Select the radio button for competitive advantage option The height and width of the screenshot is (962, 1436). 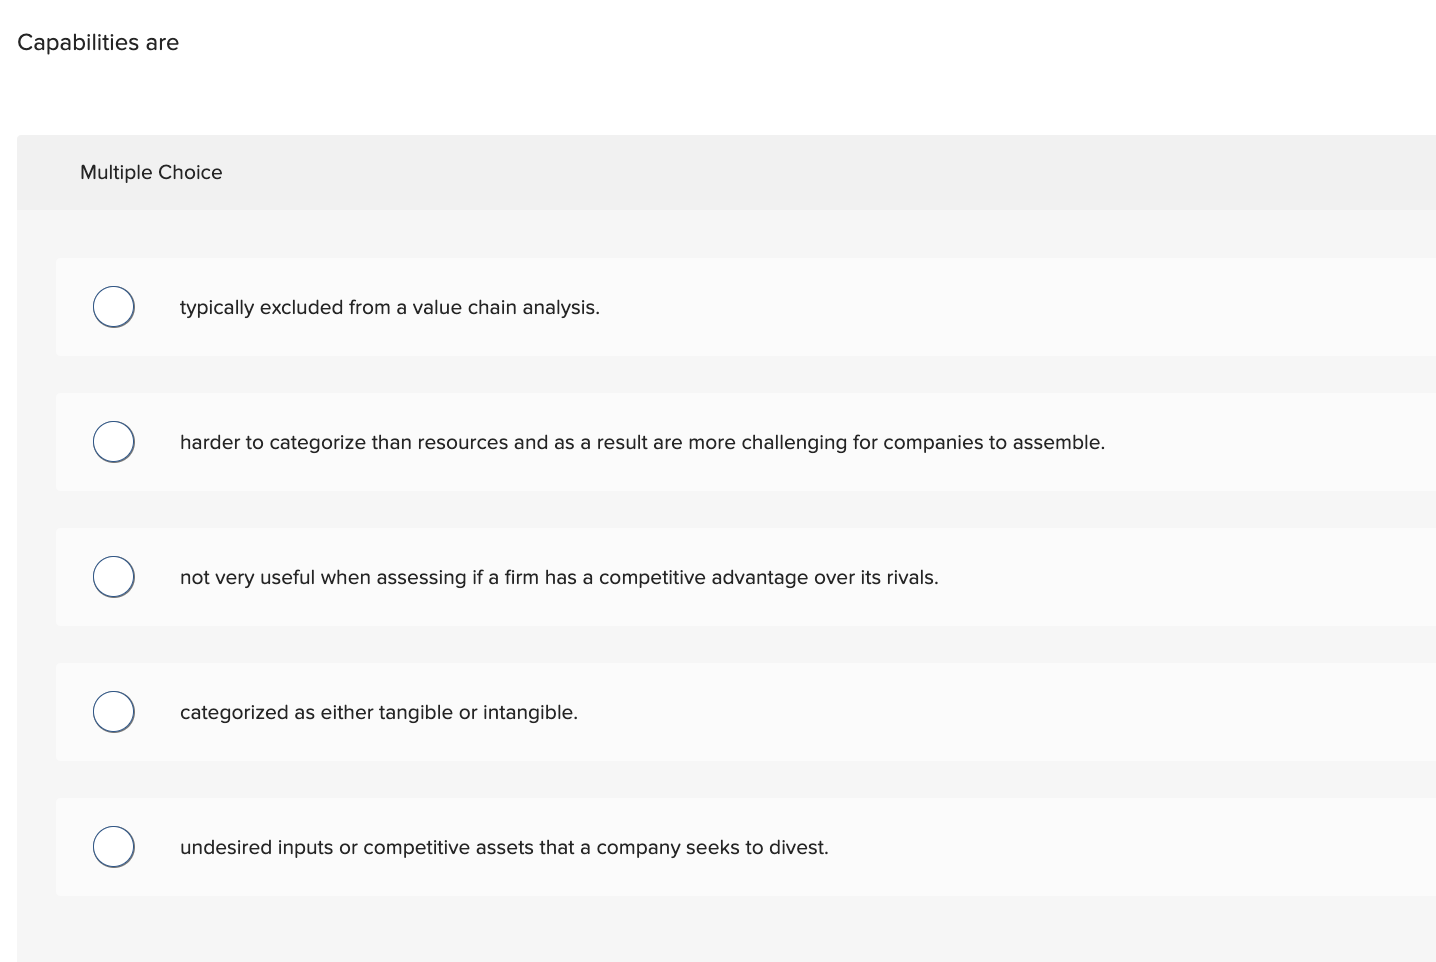[x=113, y=576]
